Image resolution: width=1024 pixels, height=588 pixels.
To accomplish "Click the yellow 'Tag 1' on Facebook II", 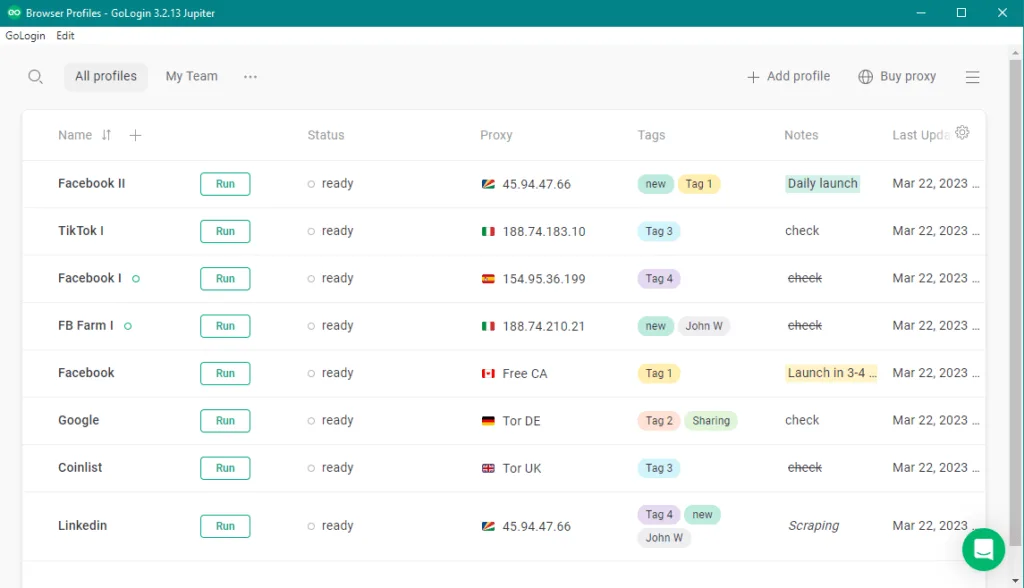I will [699, 184].
